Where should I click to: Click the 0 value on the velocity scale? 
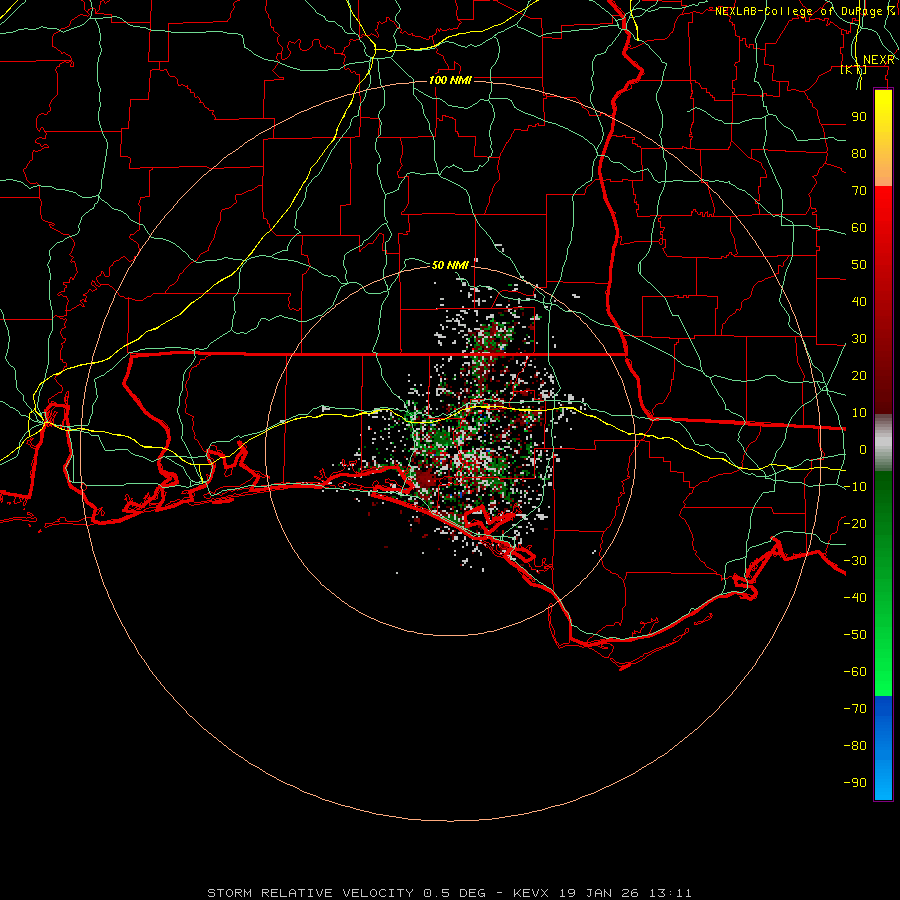[x=863, y=450]
